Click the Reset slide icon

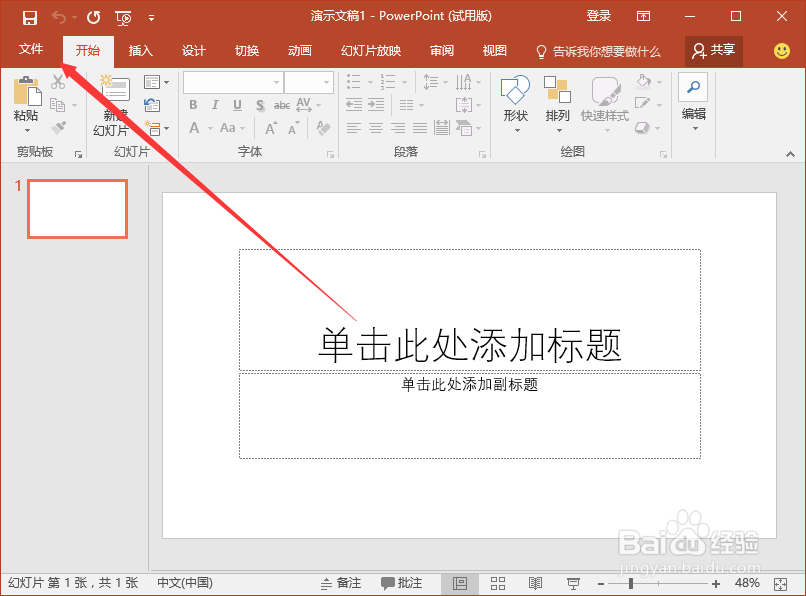[152, 105]
